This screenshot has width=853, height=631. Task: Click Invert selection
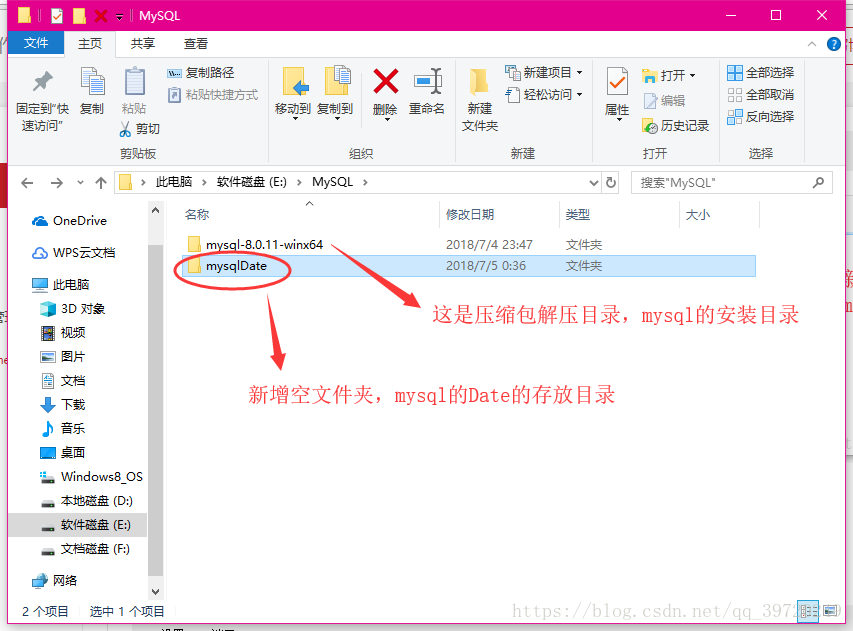pyautogui.click(x=761, y=116)
